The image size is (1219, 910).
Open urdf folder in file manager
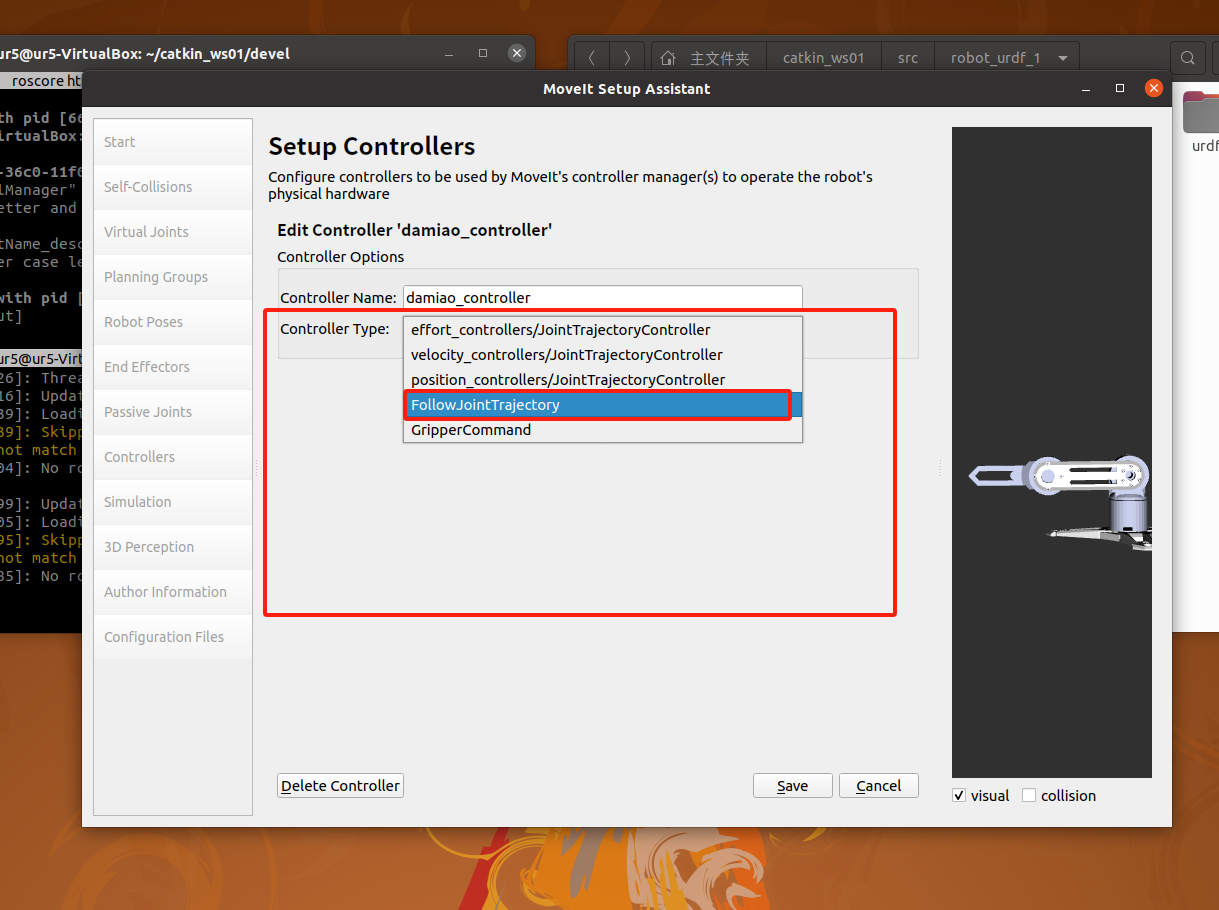tap(1201, 122)
